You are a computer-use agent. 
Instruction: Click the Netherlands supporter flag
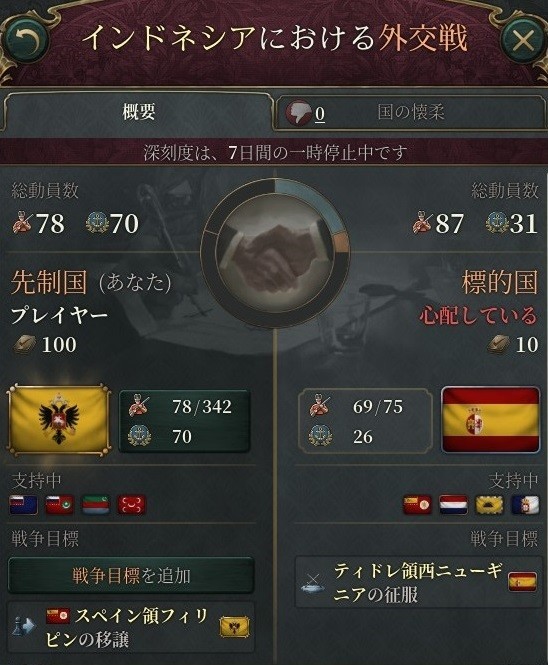[453, 505]
